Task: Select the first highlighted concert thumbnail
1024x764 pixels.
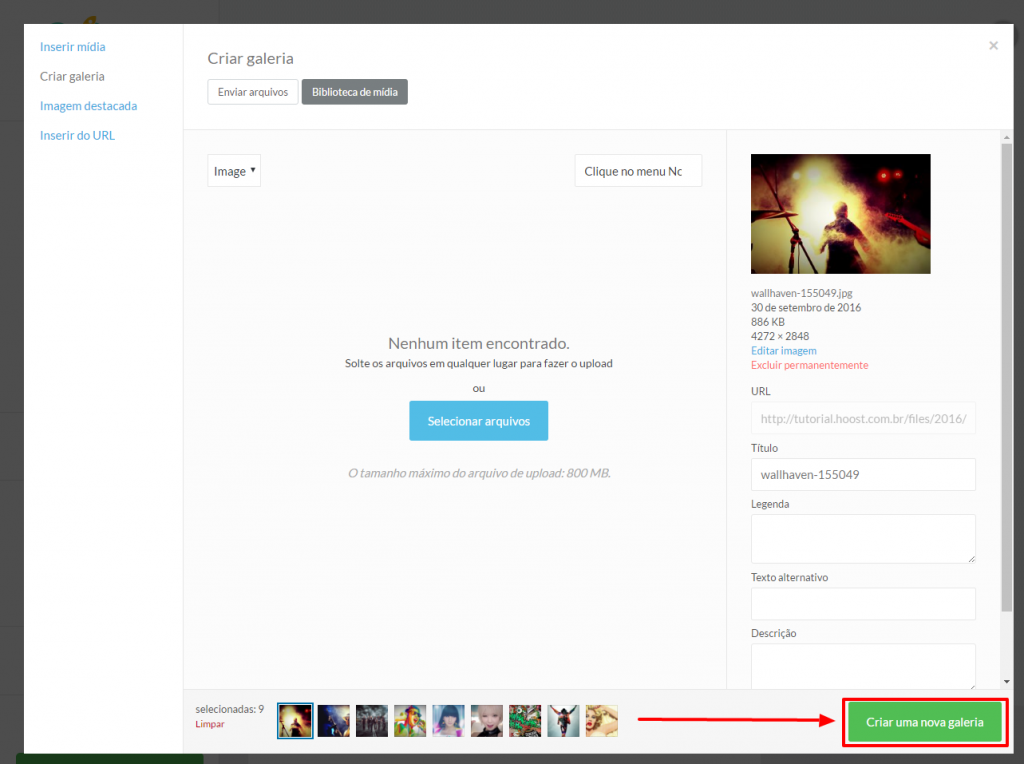Action: coord(295,721)
